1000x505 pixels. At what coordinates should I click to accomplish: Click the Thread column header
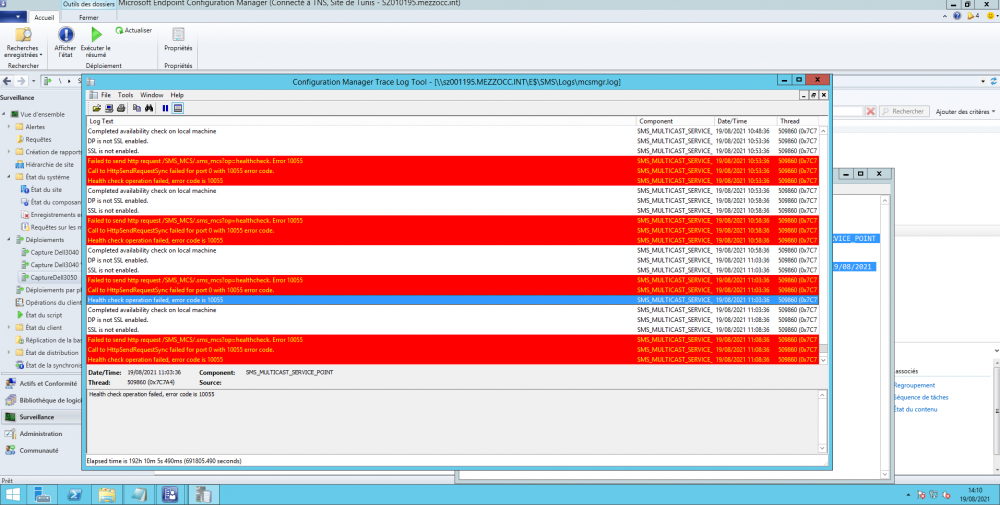point(797,121)
